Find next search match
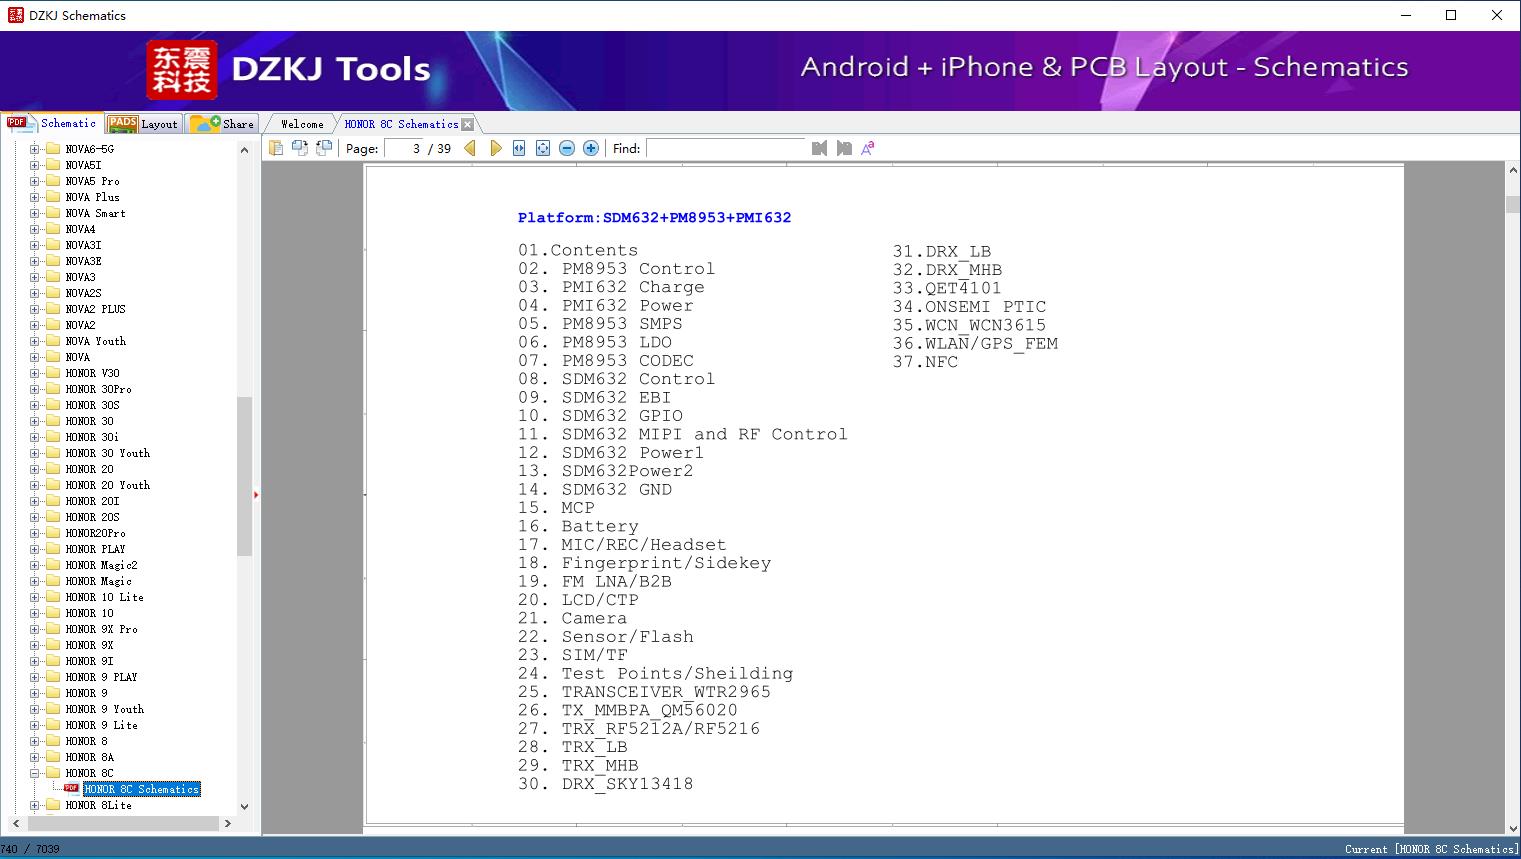 [844, 148]
